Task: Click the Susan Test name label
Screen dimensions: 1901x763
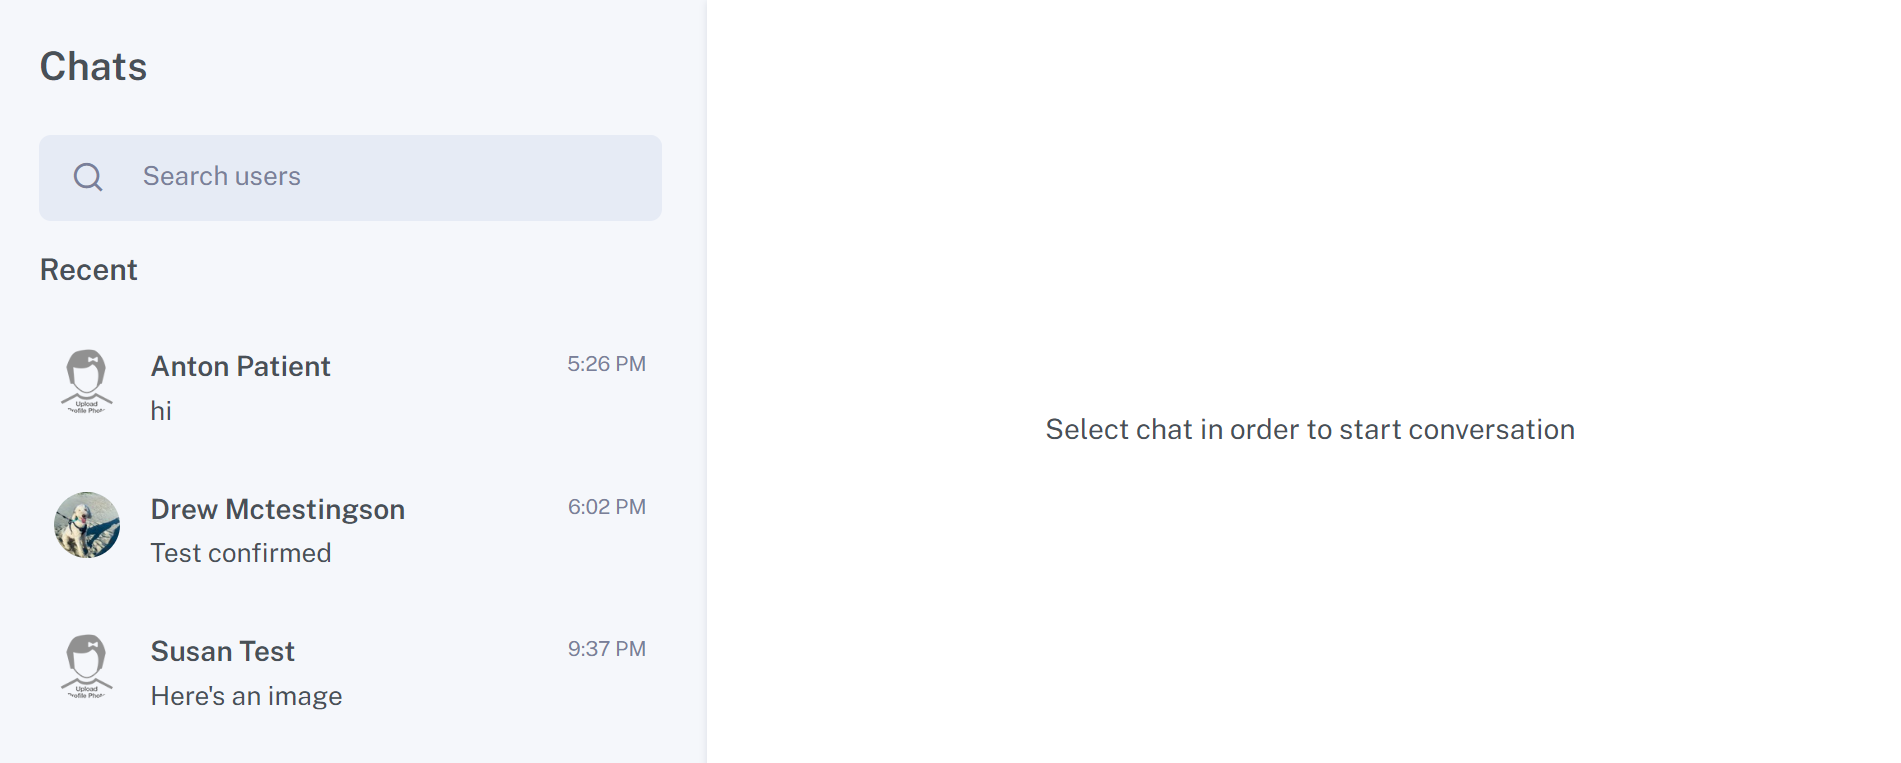Action: point(222,652)
